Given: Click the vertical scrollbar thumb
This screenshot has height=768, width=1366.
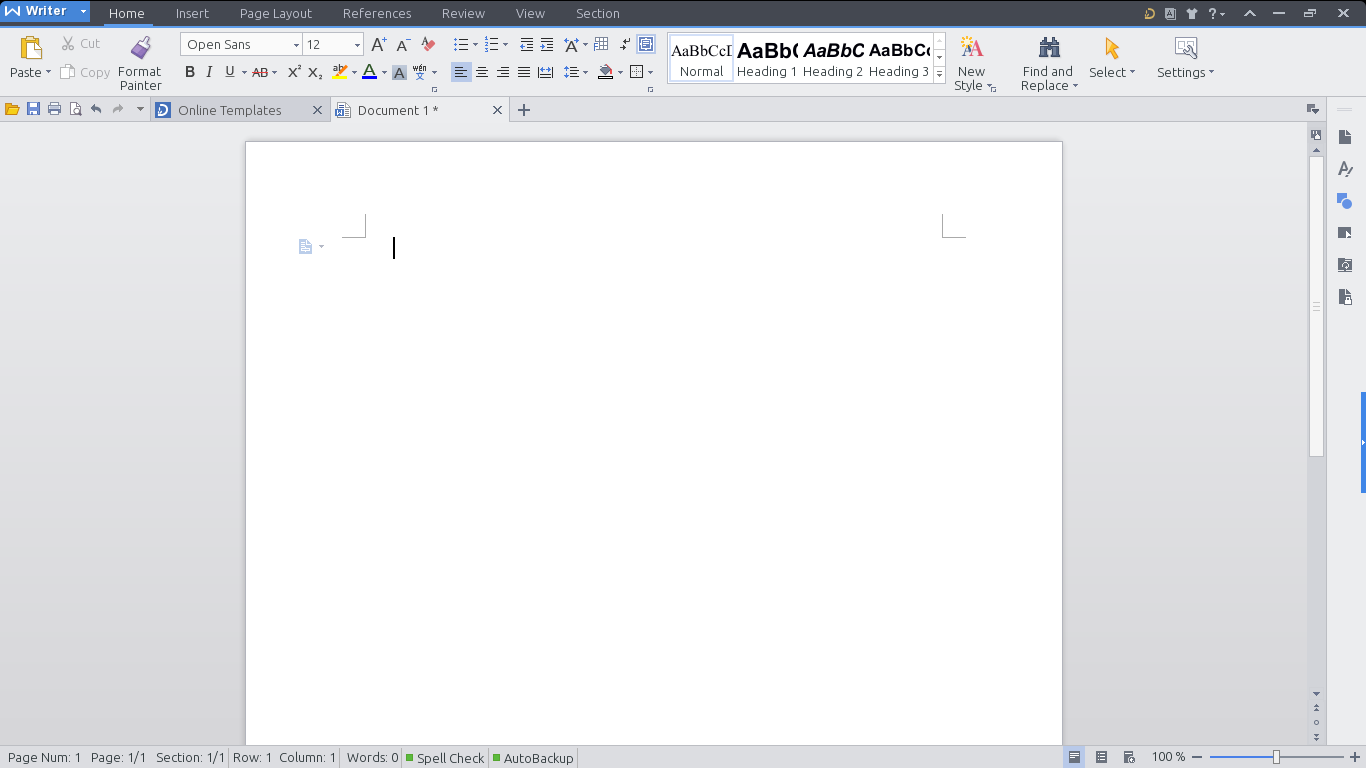Looking at the screenshot, I should [x=1316, y=307].
